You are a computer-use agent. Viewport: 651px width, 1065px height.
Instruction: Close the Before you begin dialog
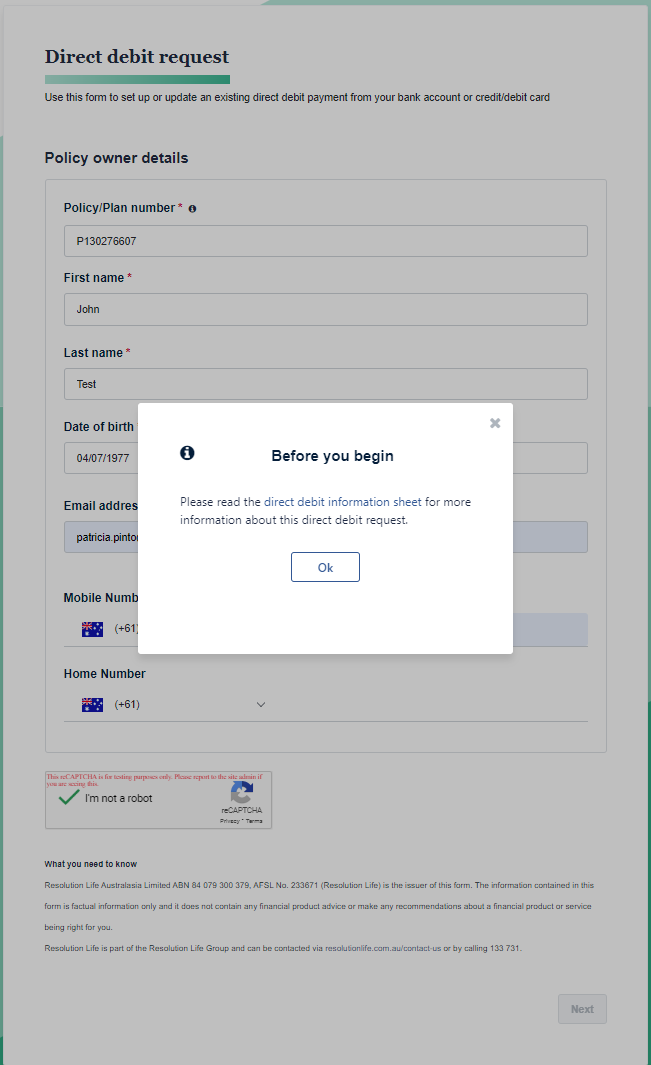[x=495, y=423]
